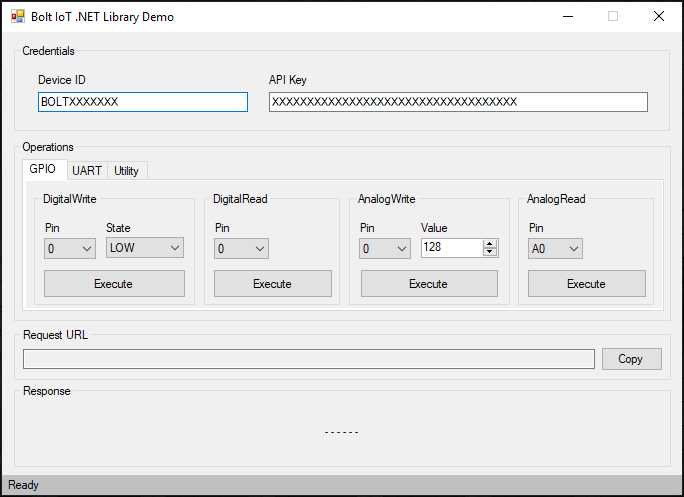The width and height of the screenshot is (684, 497).
Task: Open DigitalWrite State dropdown showing LOW
Action: [145, 247]
